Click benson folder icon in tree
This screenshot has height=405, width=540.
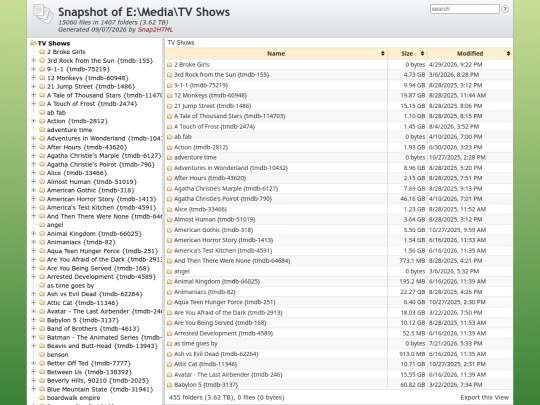(x=42, y=354)
